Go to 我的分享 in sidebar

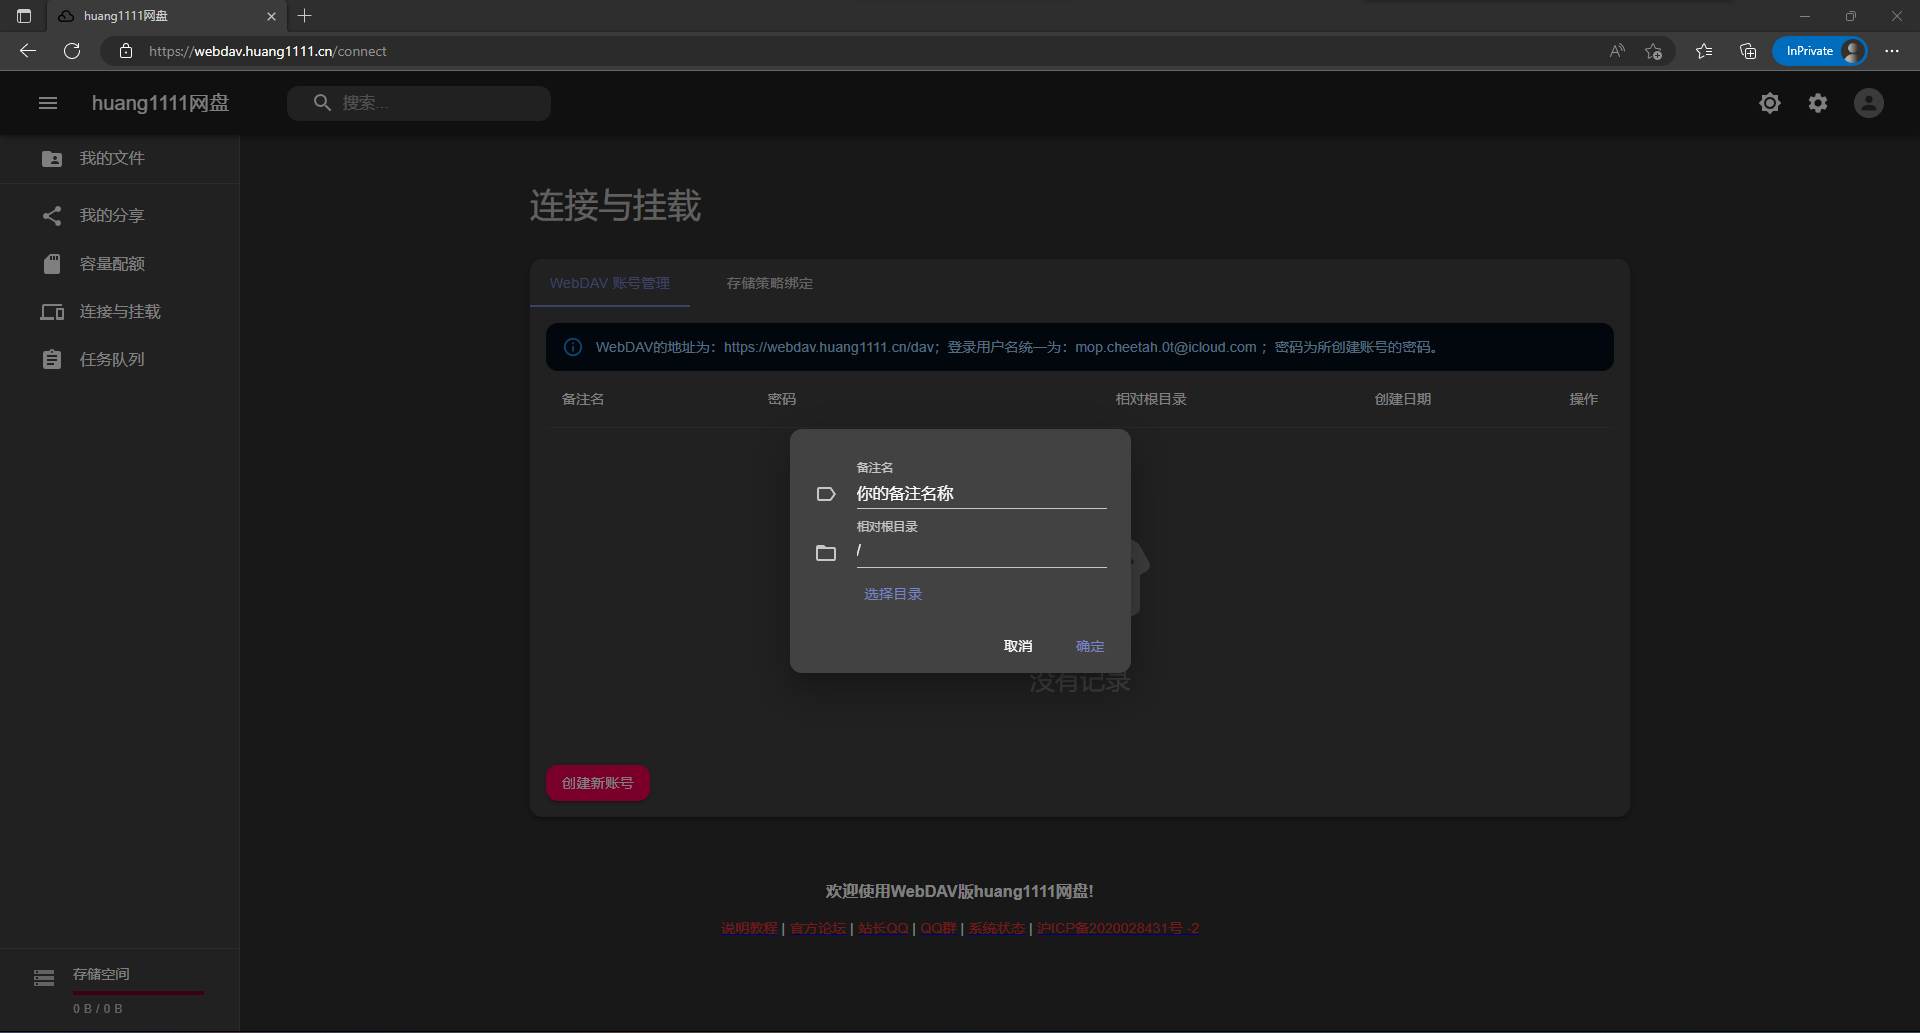112,216
